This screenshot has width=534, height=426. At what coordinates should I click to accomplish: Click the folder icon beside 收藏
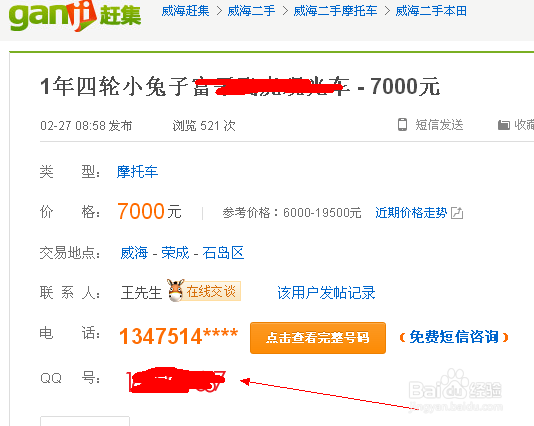(x=504, y=125)
